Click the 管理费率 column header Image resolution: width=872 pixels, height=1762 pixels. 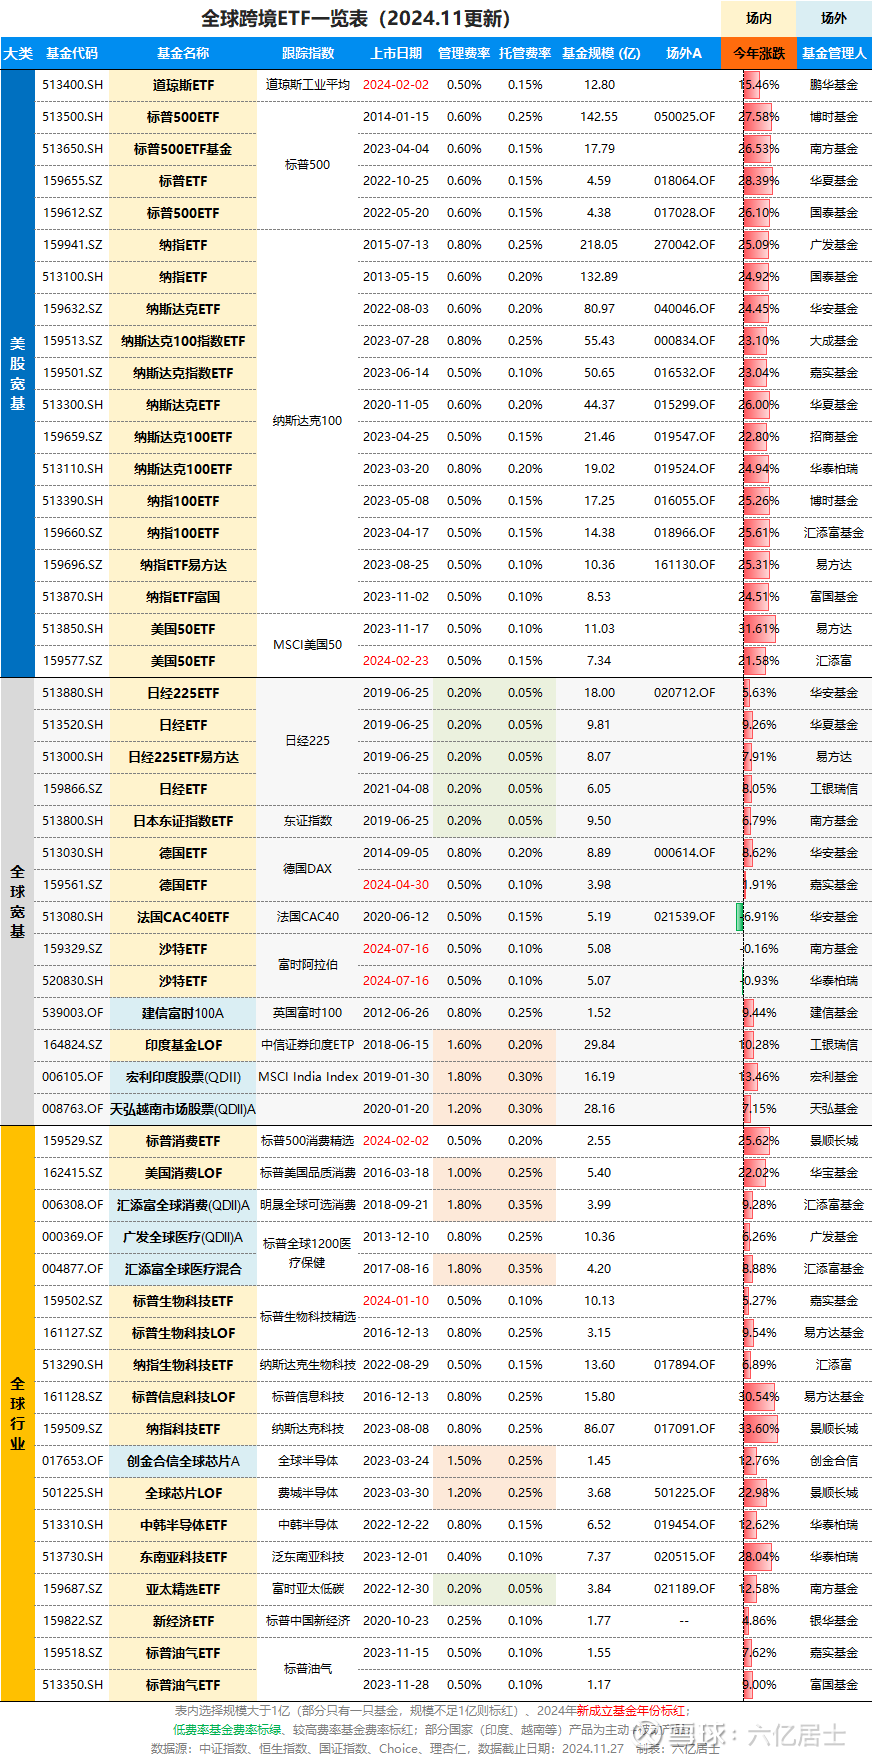click(464, 53)
